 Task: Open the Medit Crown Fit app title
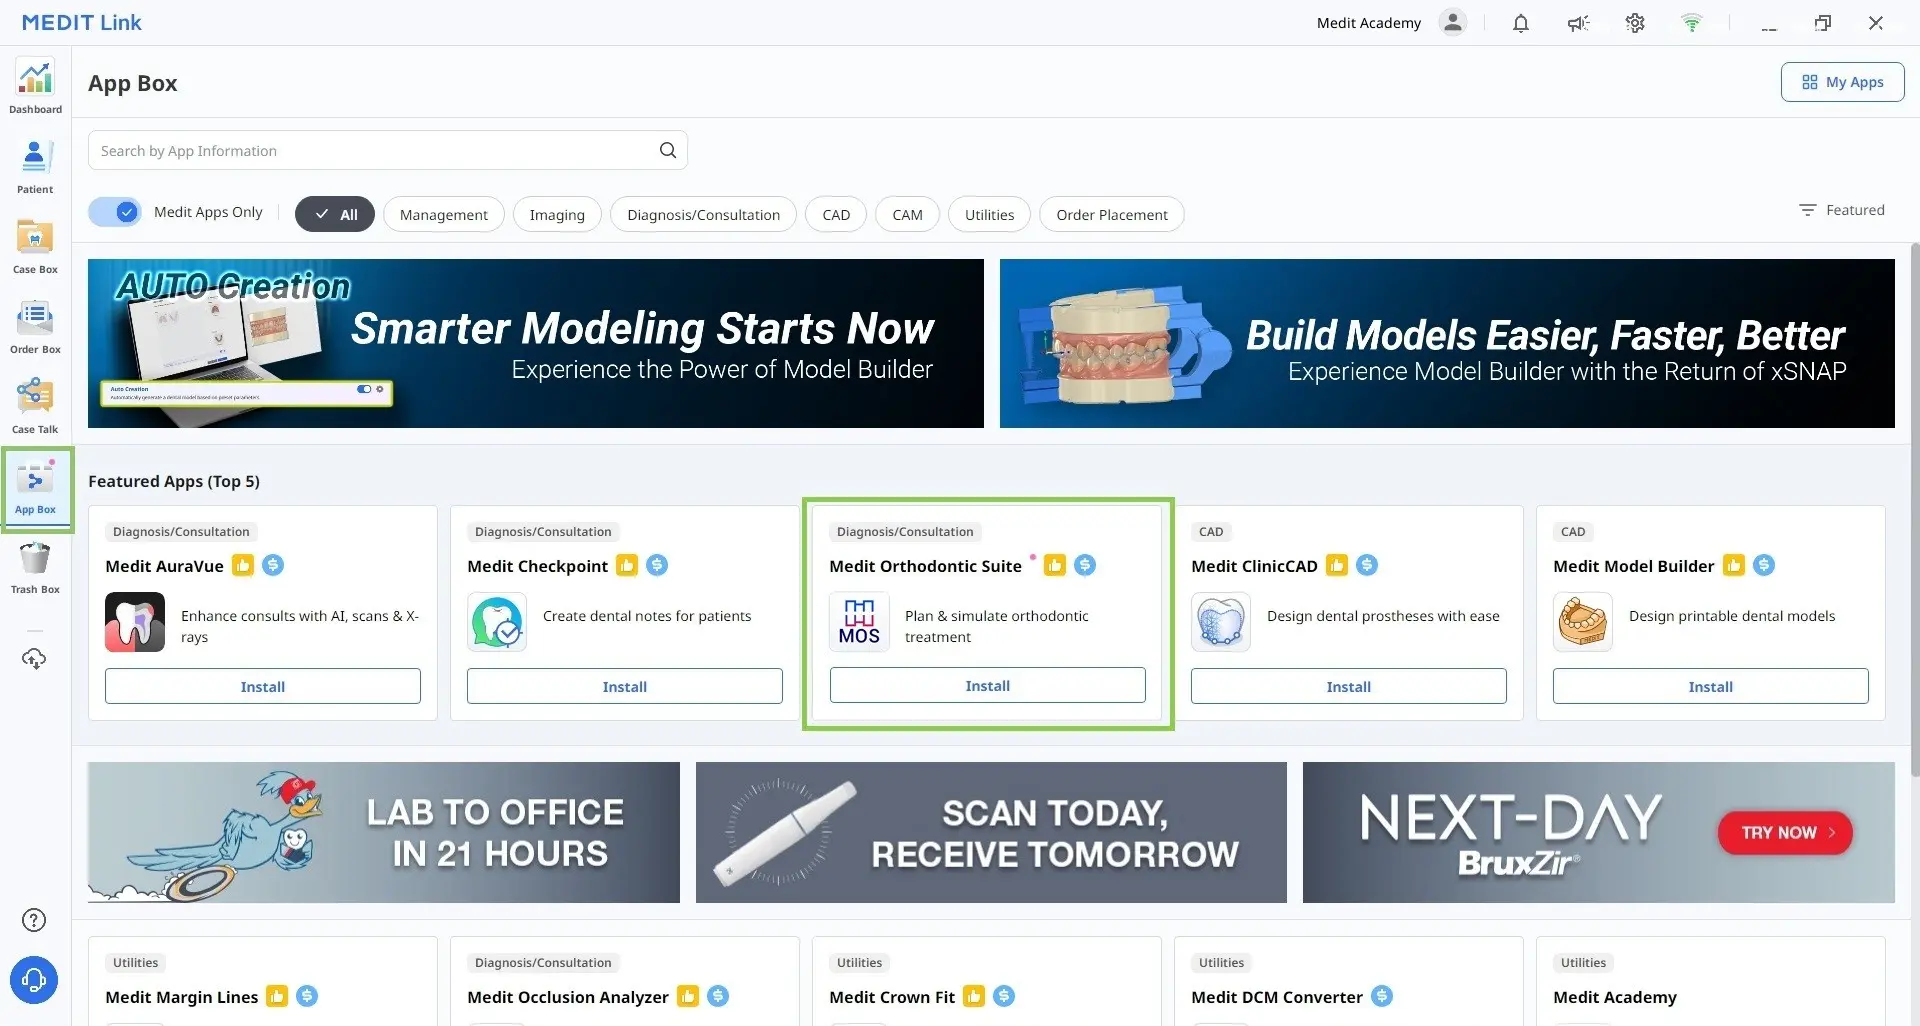(x=892, y=997)
